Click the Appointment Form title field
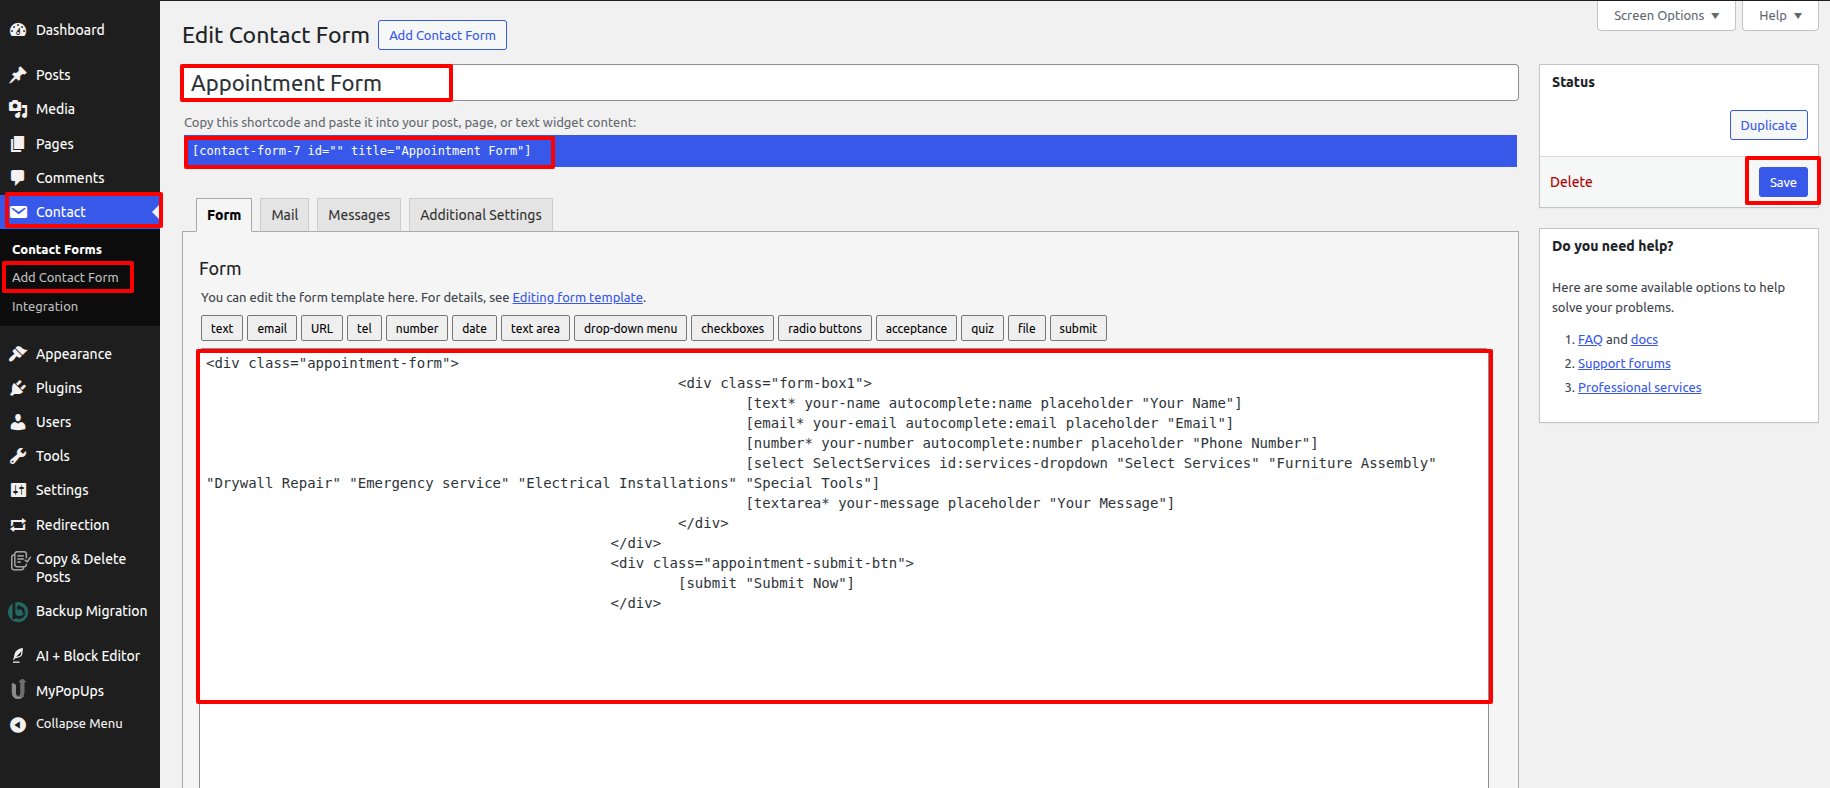The width and height of the screenshot is (1830, 788). 848,83
